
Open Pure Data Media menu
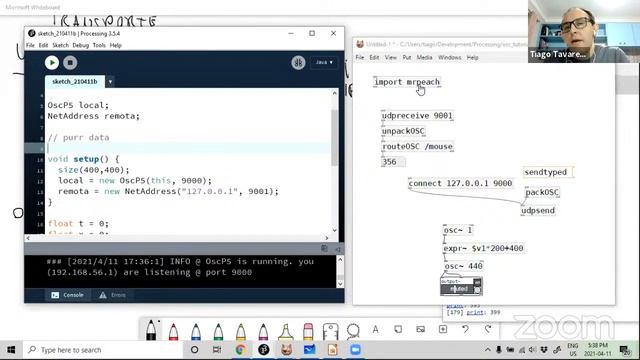pos(424,58)
